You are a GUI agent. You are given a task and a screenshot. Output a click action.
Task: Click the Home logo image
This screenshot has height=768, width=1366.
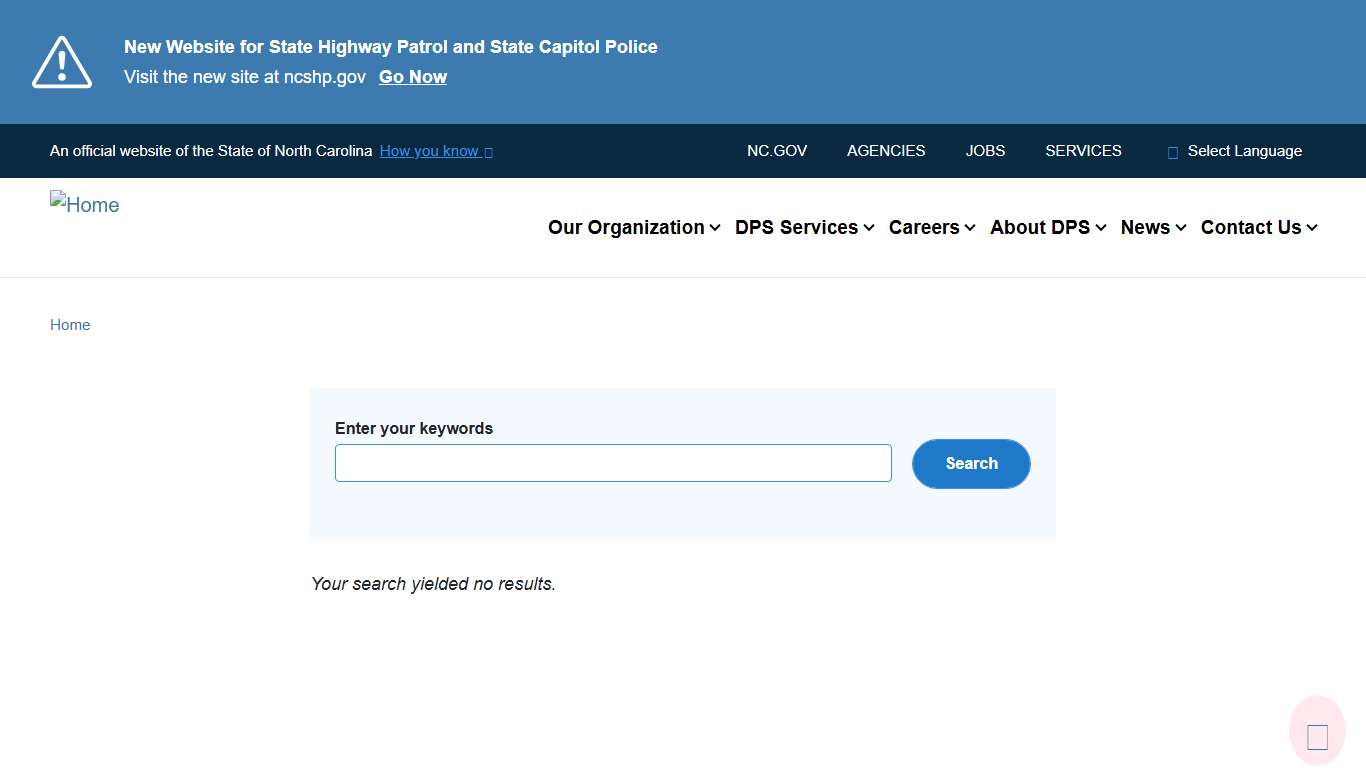[x=84, y=204]
